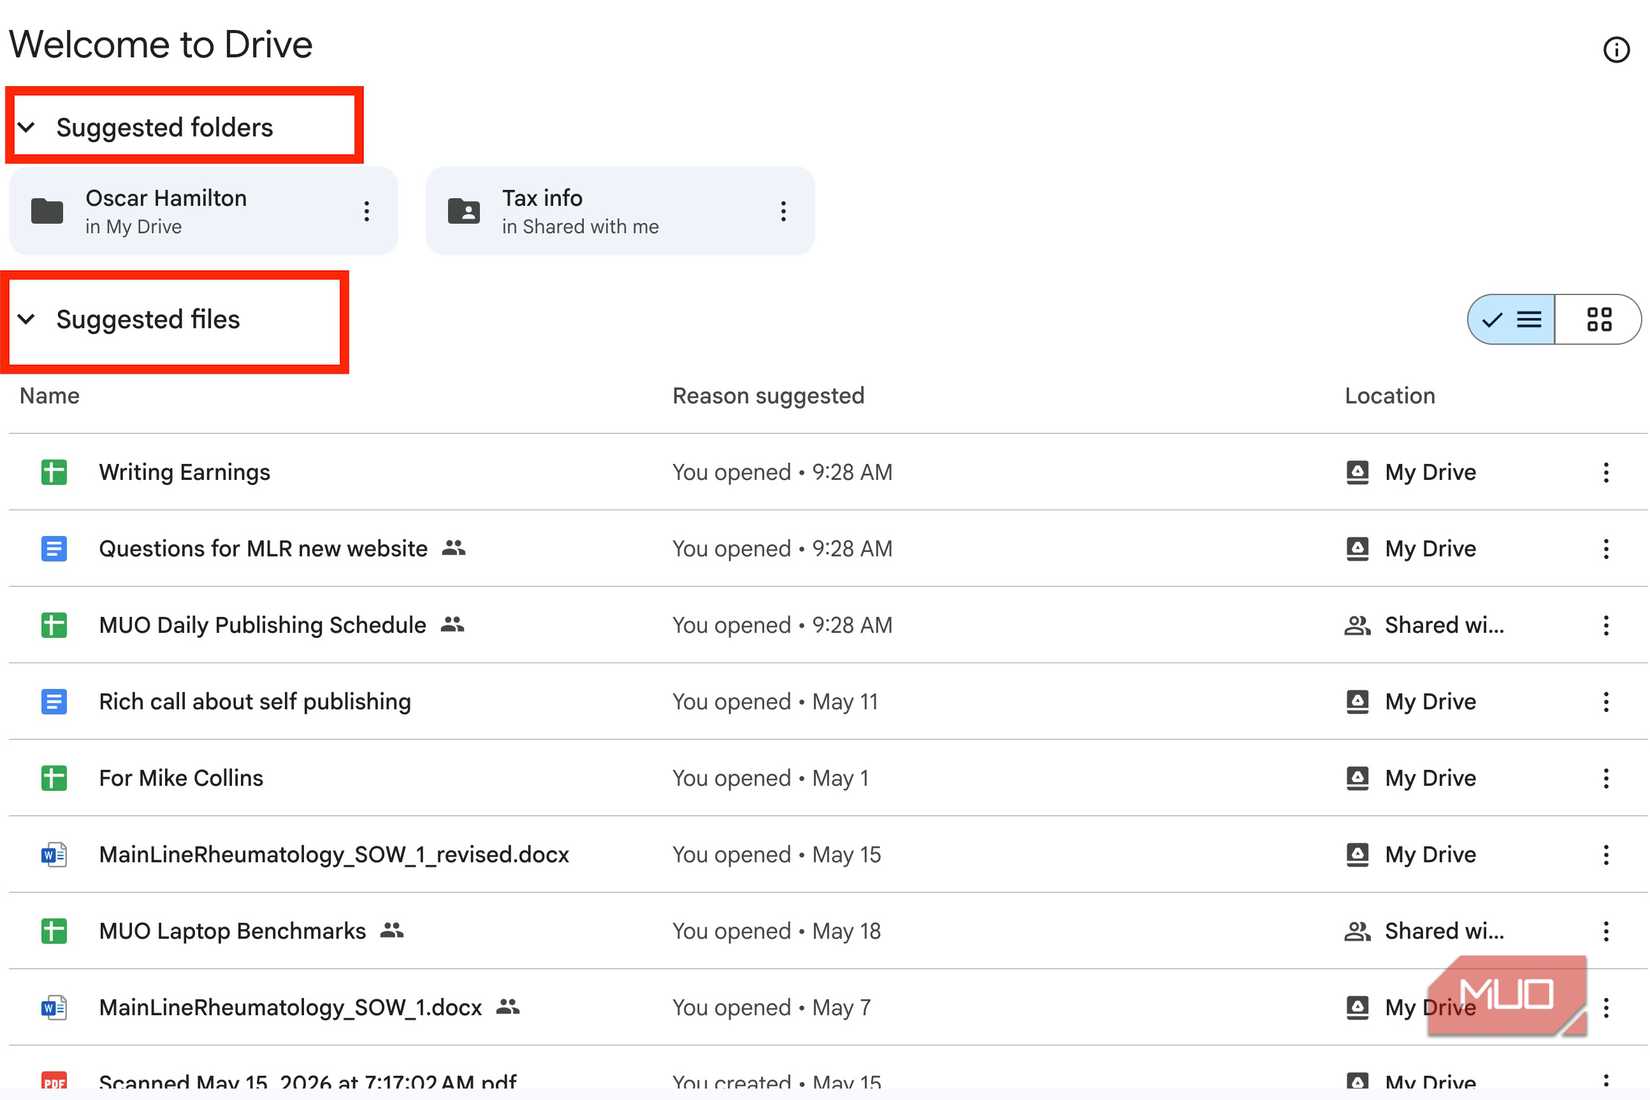Click the Sheets icon for For Mike Collins
This screenshot has width=1650, height=1100.
coord(54,778)
